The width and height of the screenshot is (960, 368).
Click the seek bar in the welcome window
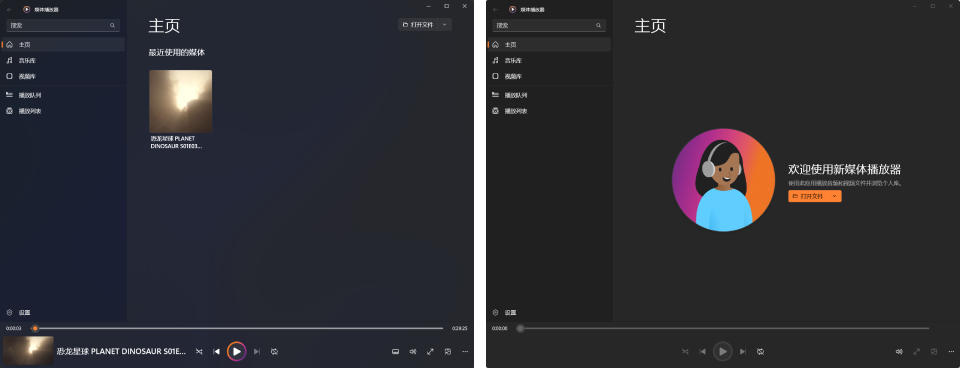[723, 328]
